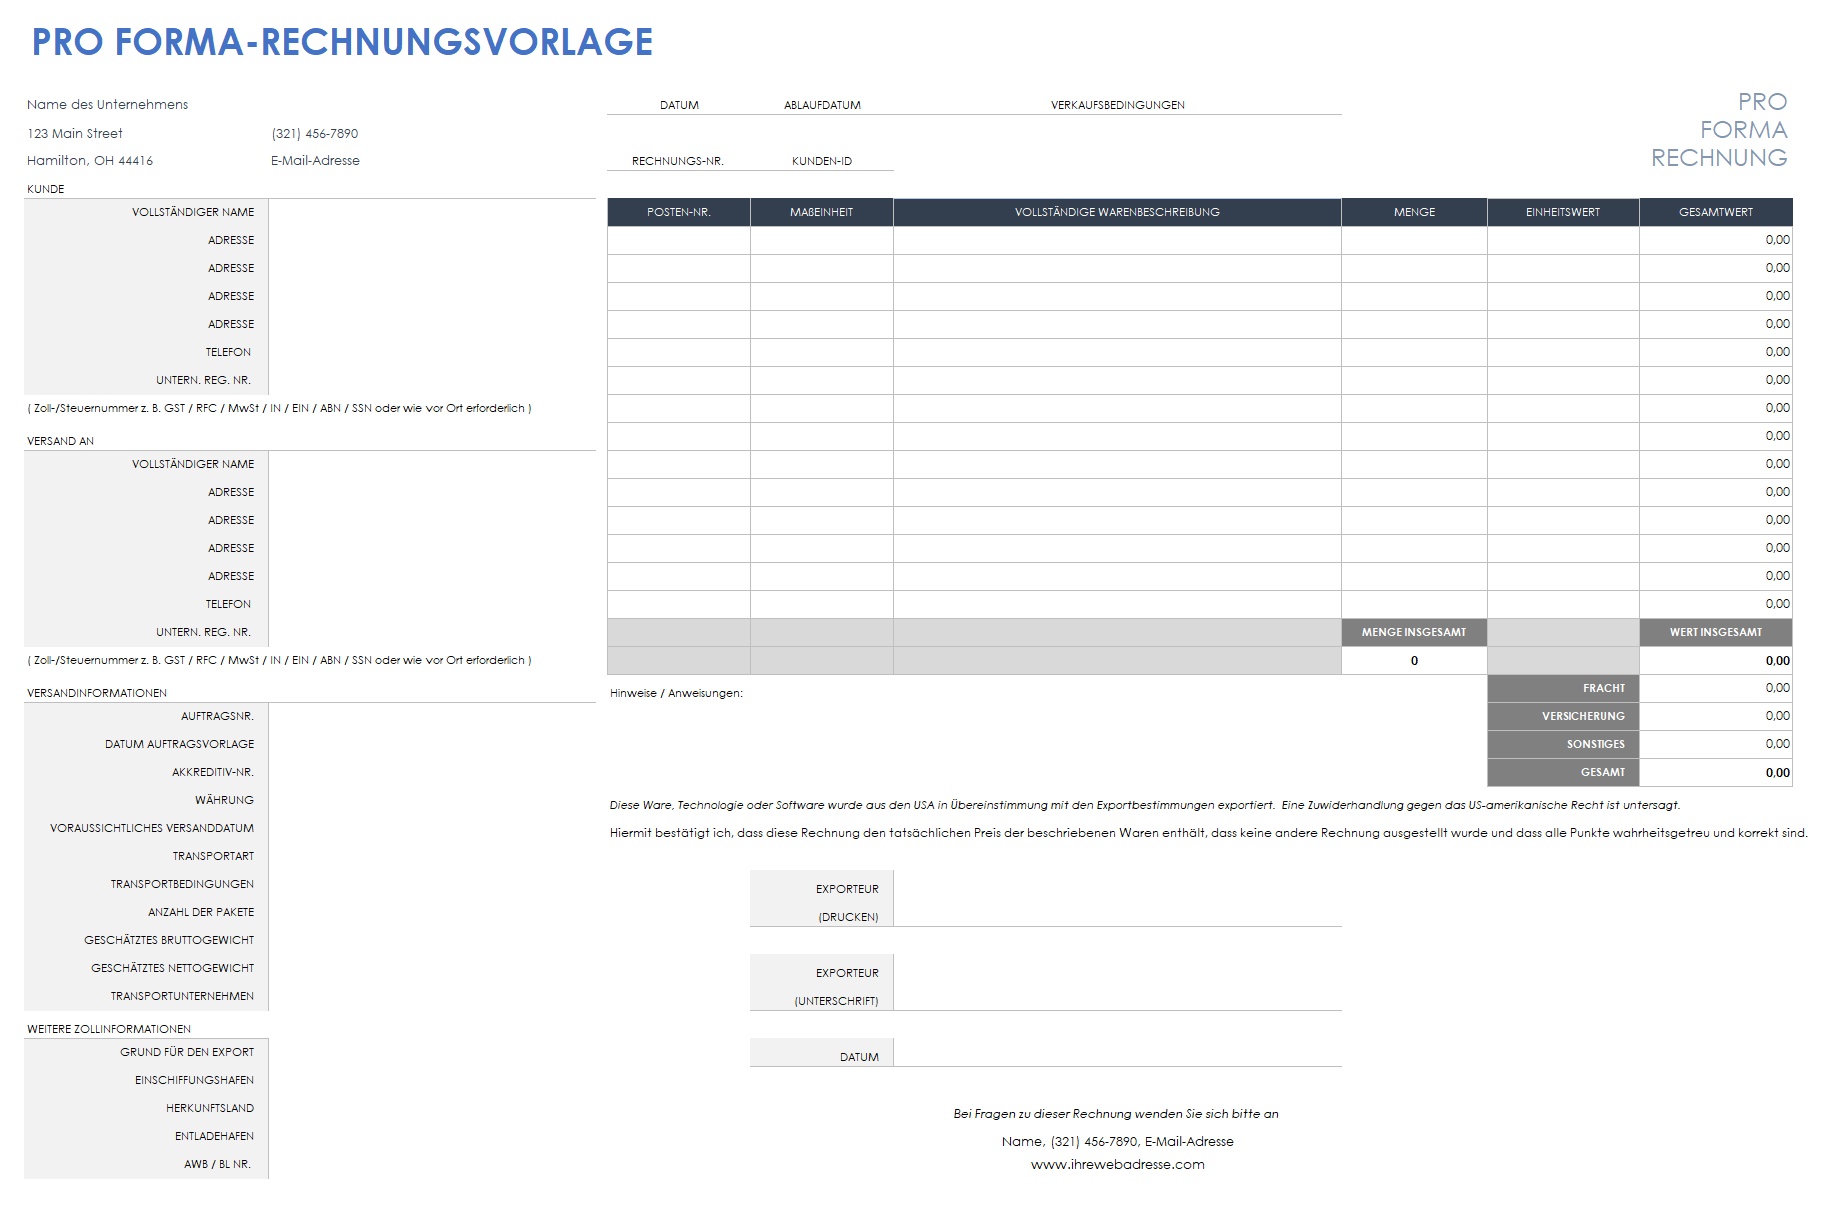Viewport: 1825px width, 1207px height.
Task: Click the GESCHÄTZTES NETTOGEWICHT label
Action: point(173,969)
